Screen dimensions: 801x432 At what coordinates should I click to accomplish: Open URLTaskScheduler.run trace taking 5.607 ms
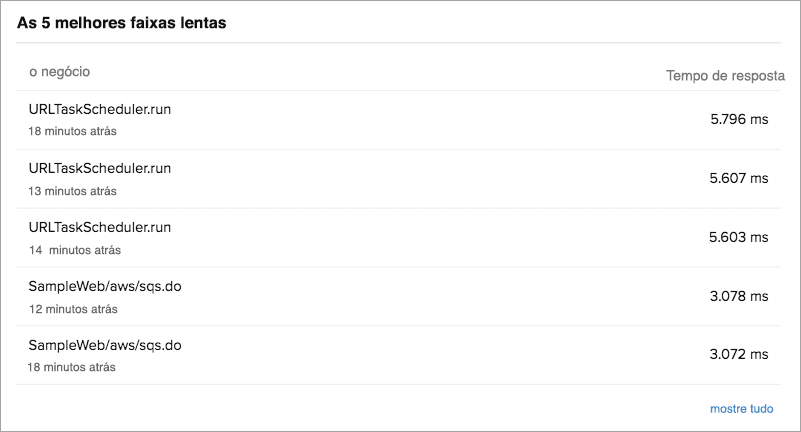[100, 168]
